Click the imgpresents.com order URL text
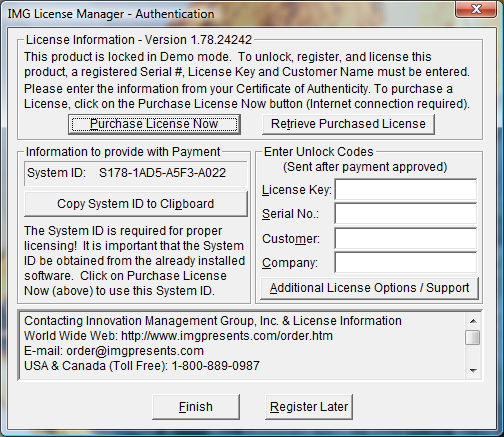This screenshot has width=504, height=437. (227, 336)
